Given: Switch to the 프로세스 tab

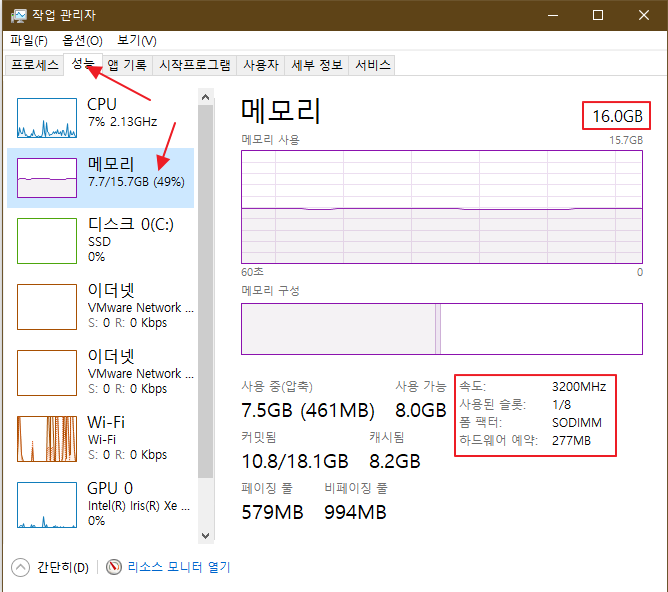Looking at the screenshot, I should (x=35, y=65).
